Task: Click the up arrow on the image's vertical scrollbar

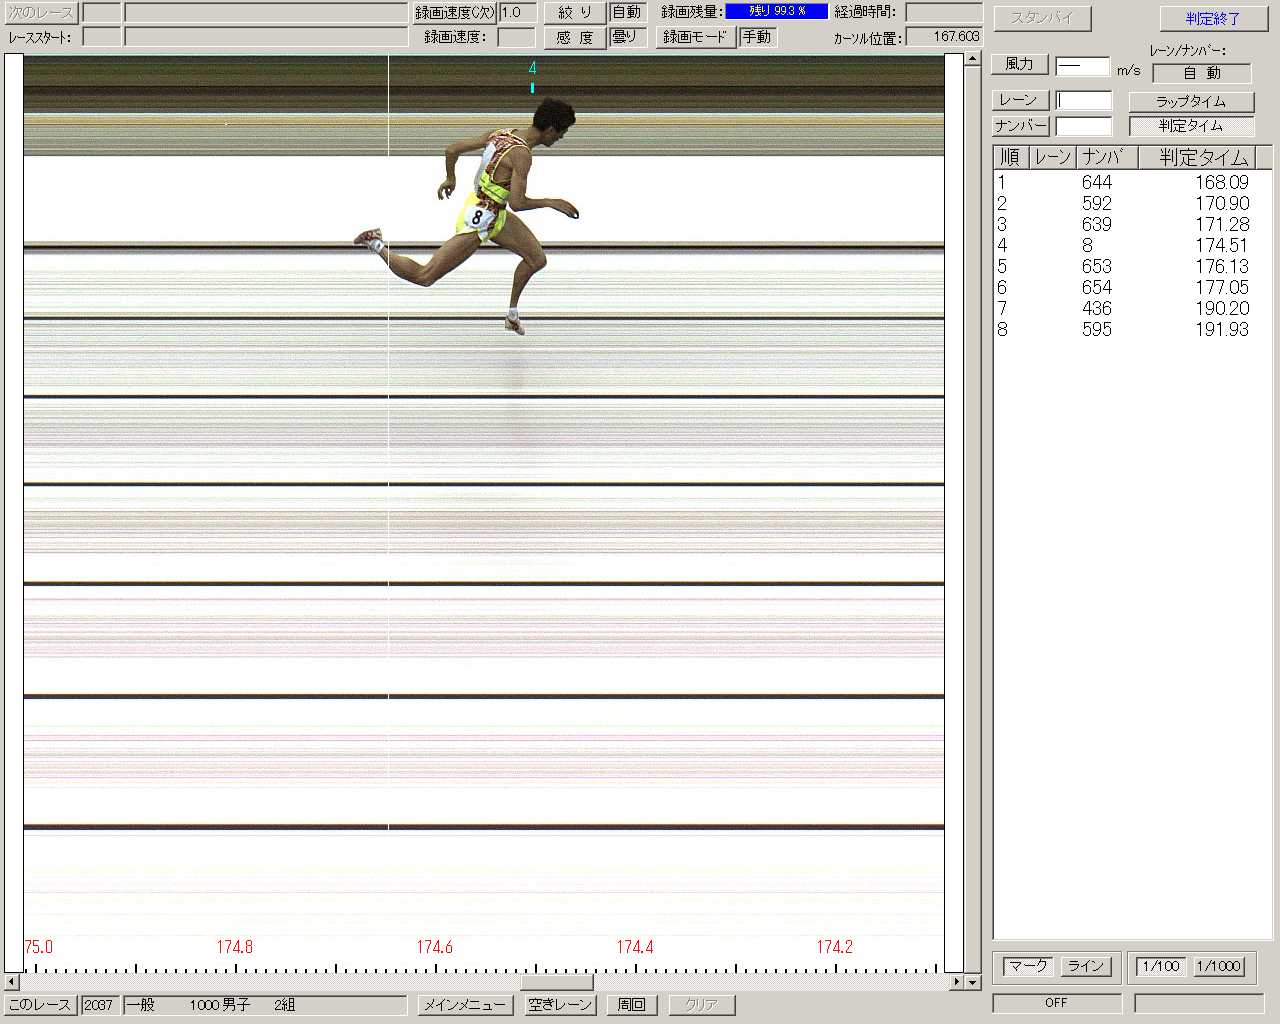Action: [x=973, y=60]
